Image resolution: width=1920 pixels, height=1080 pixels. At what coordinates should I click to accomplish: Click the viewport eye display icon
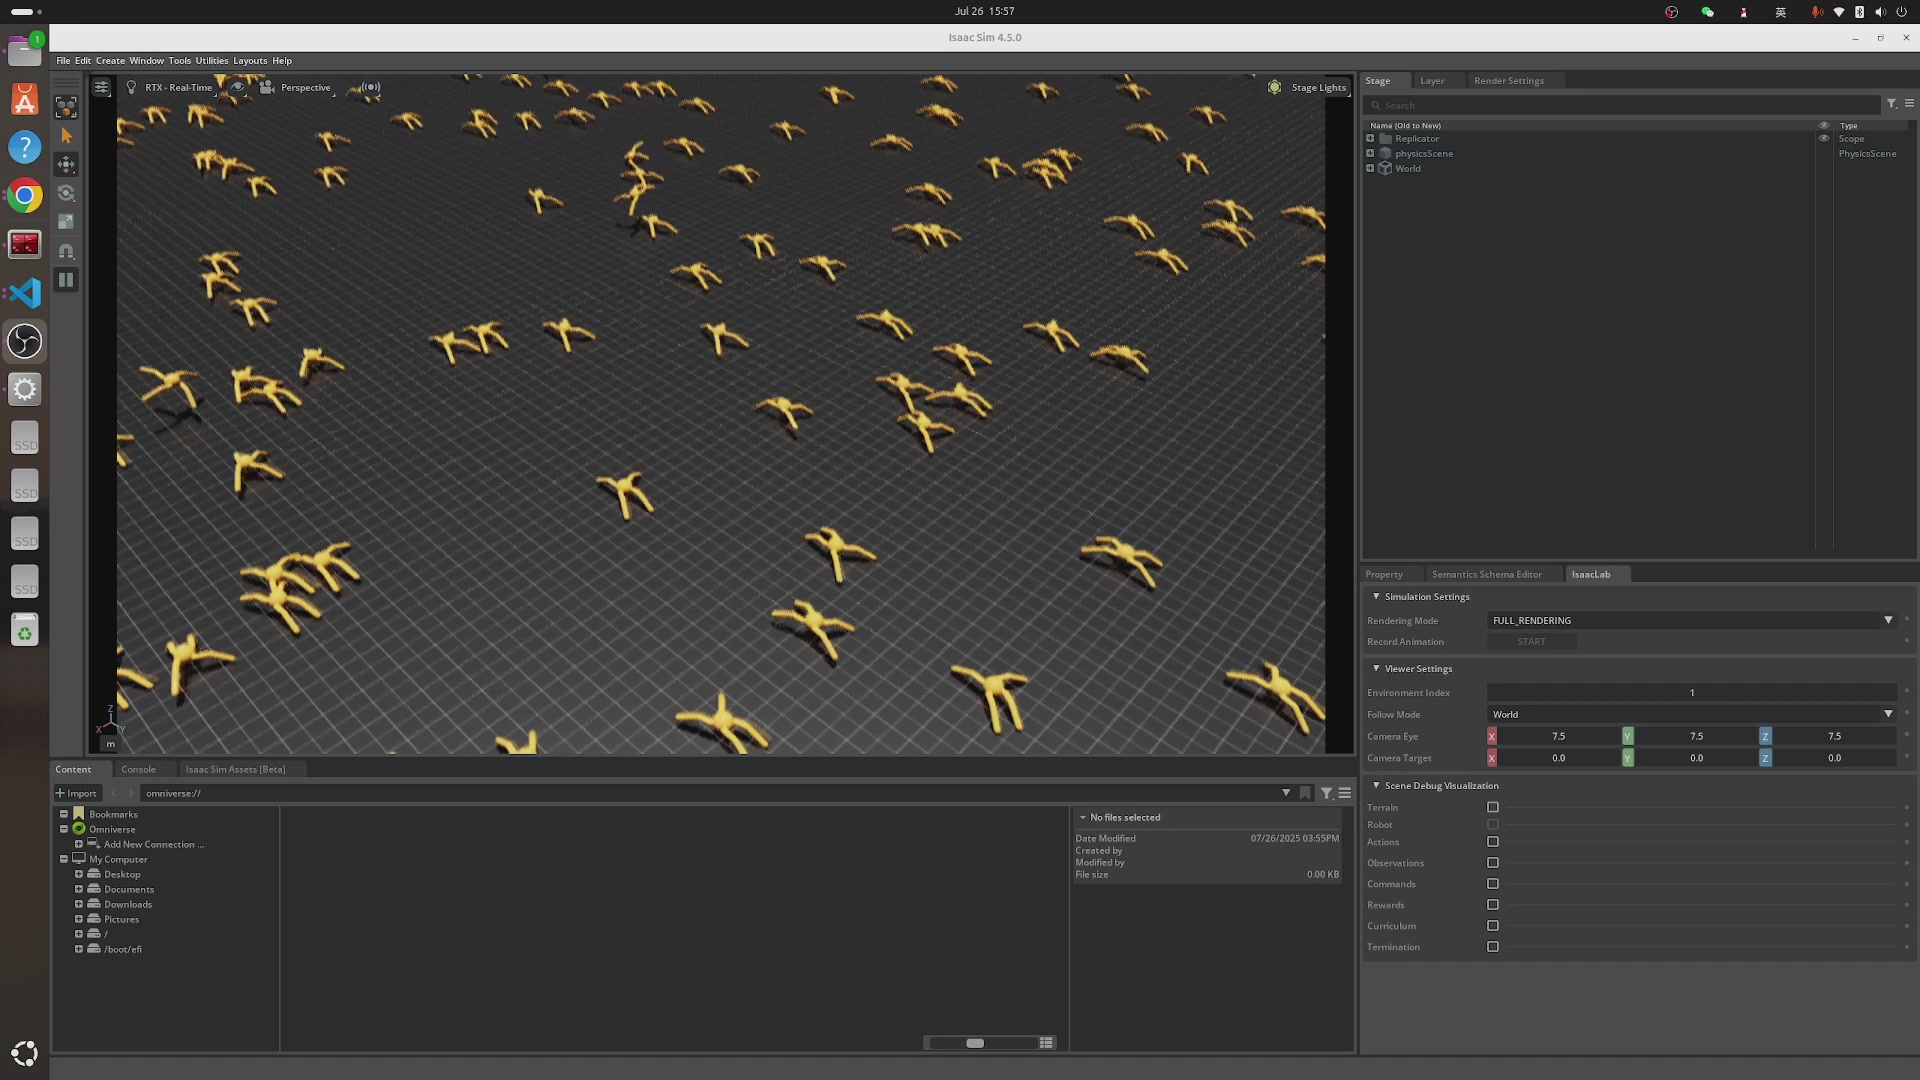pos(237,88)
